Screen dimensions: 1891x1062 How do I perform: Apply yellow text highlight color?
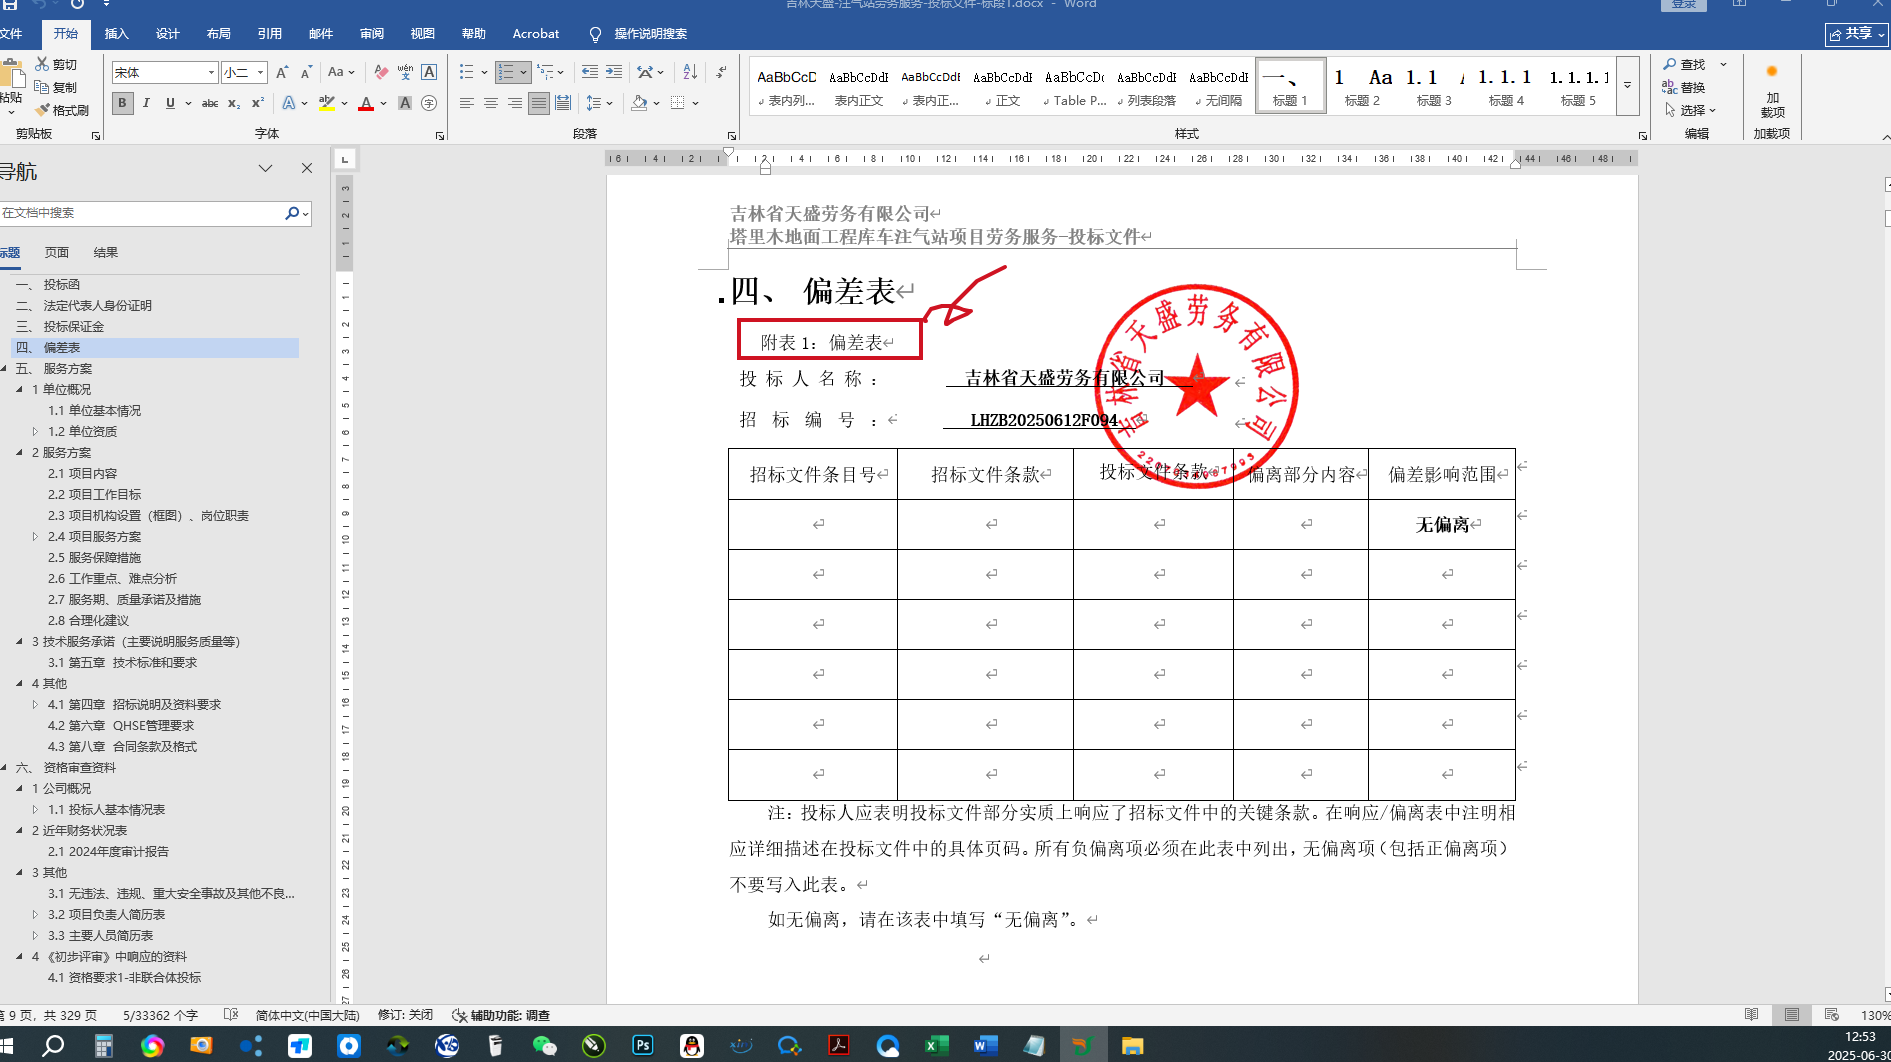pyautogui.click(x=326, y=103)
